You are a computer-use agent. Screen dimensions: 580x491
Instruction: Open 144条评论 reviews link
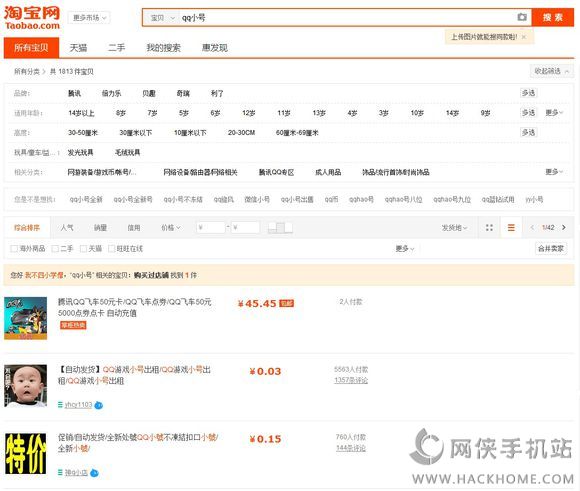(351, 448)
